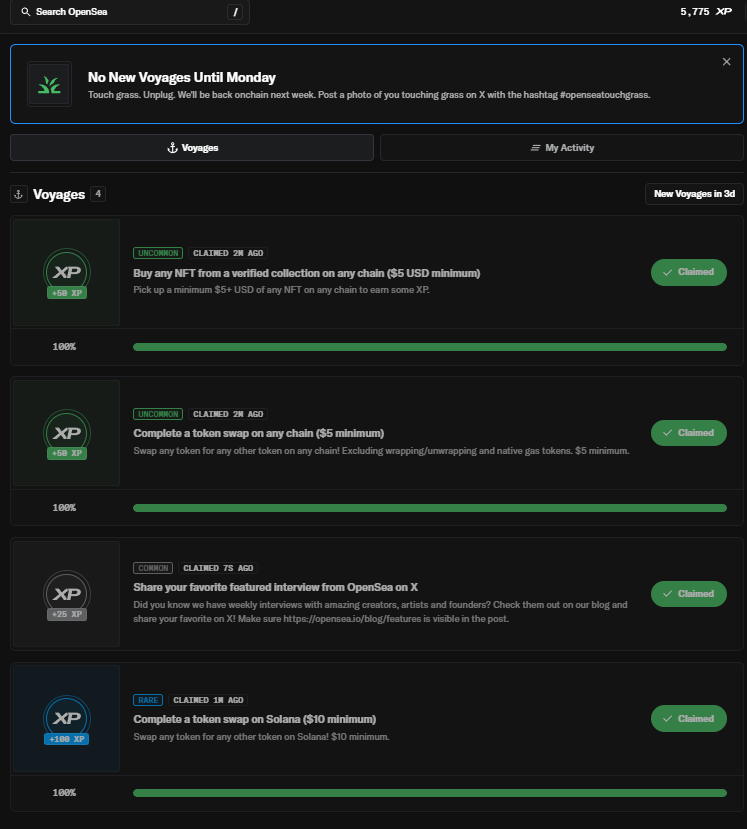The width and height of the screenshot is (747, 829).
Task: Click the Solana swap $10 minimum description
Action: (261, 737)
